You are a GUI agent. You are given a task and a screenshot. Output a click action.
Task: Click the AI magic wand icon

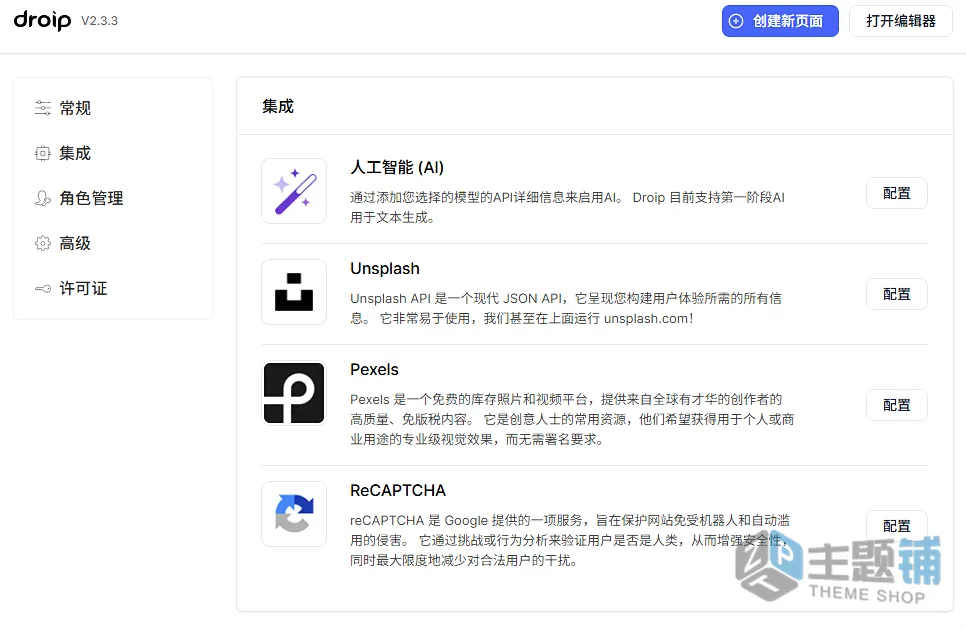pos(294,191)
